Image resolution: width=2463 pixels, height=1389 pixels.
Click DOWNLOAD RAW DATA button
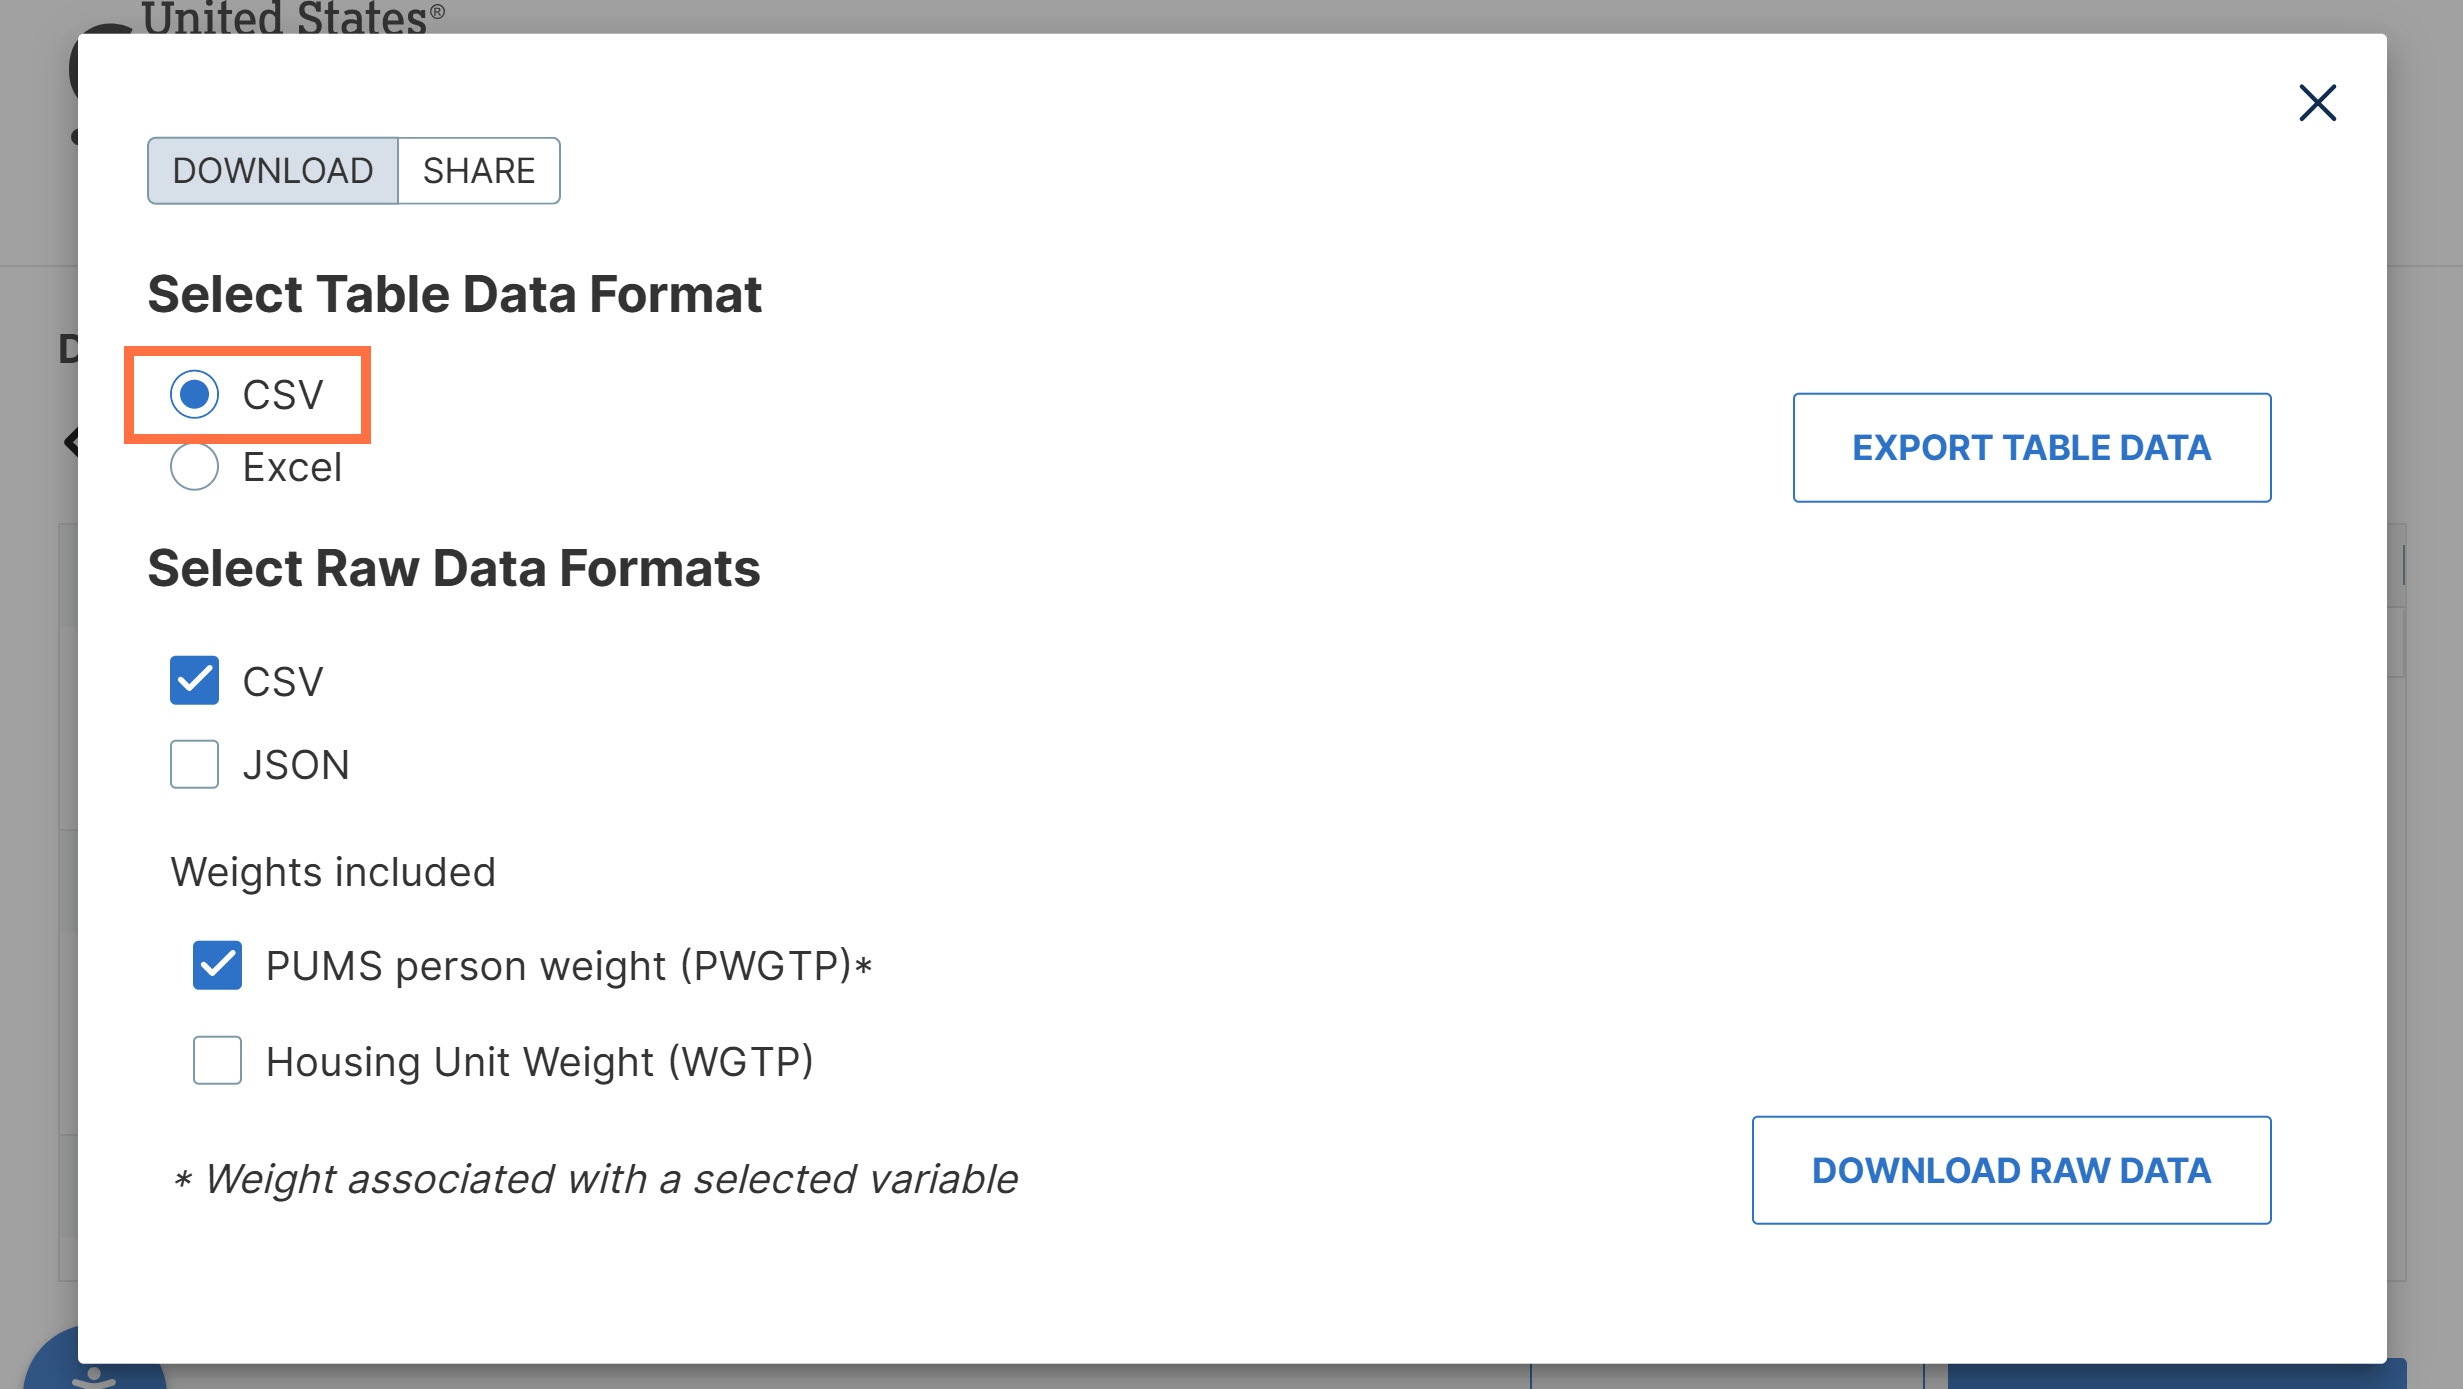[2011, 1170]
